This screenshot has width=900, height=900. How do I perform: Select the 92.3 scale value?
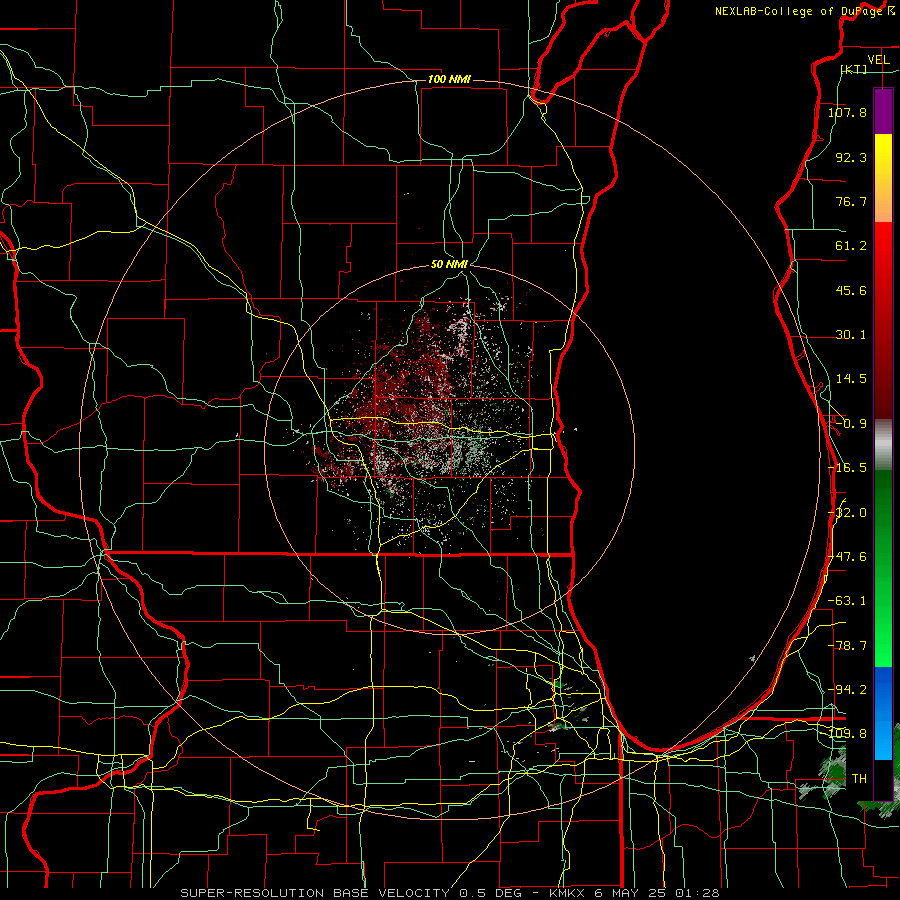851,157
